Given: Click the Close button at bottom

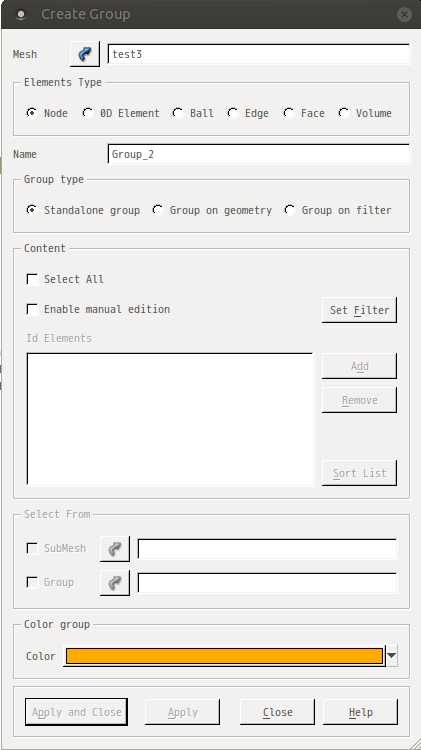Looking at the screenshot, I should pyautogui.click(x=277, y=712).
